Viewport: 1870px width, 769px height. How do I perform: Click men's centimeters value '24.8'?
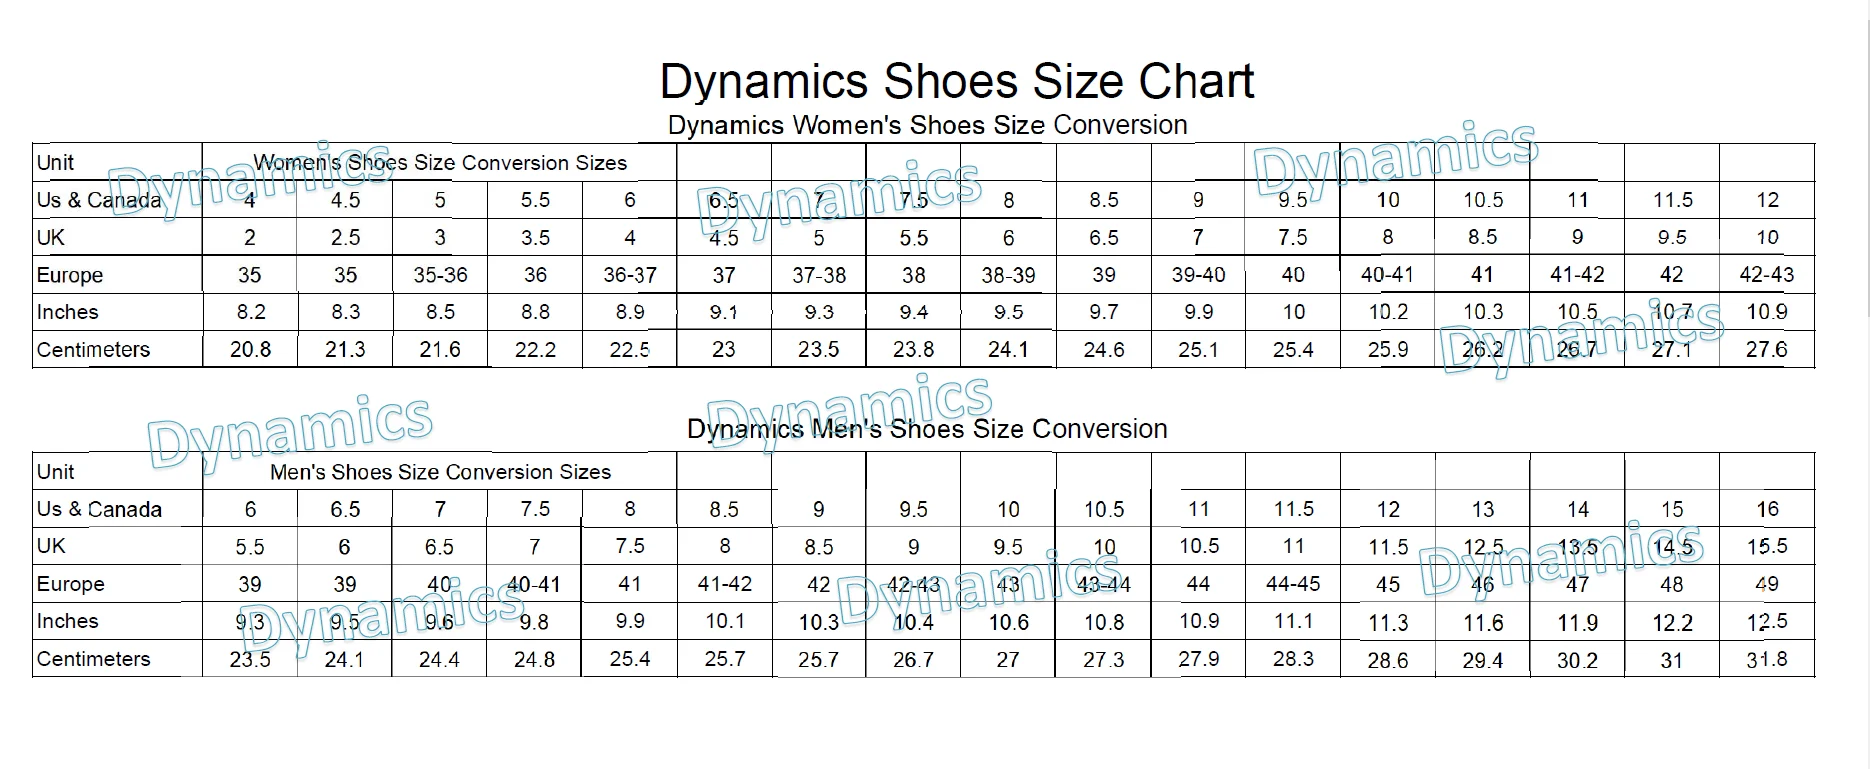pos(535,660)
